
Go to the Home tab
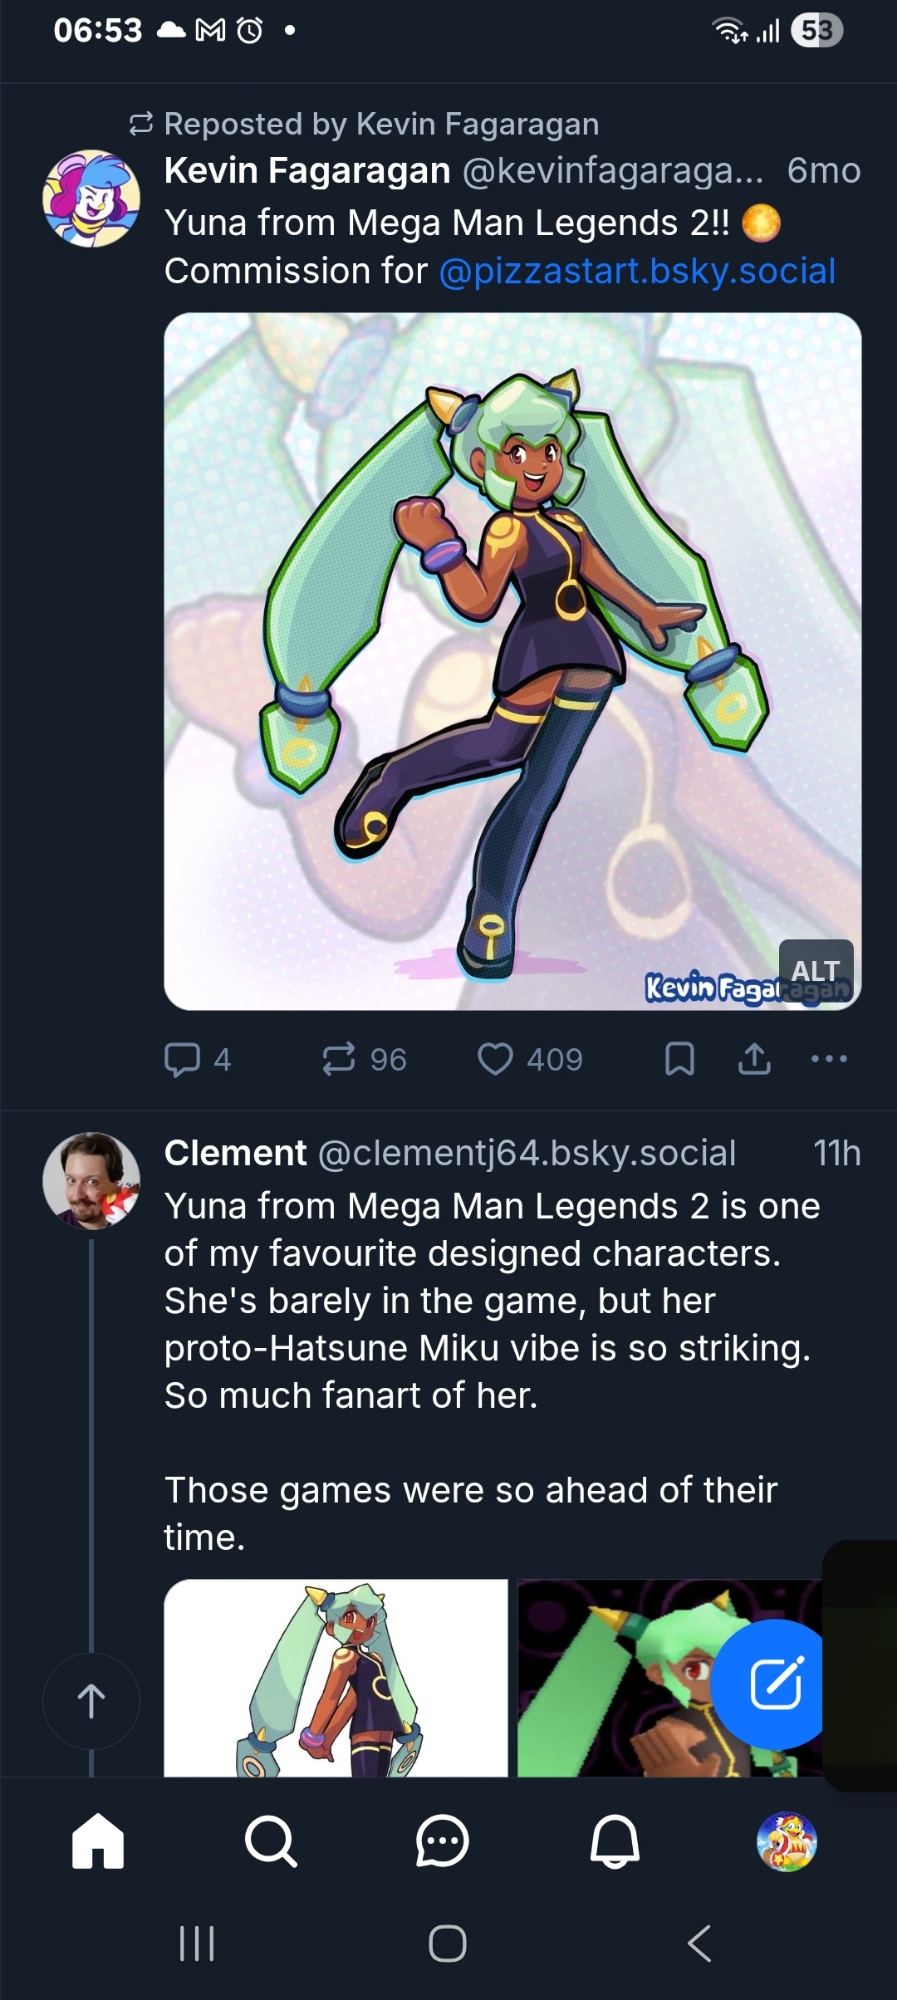tap(98, 1841)
